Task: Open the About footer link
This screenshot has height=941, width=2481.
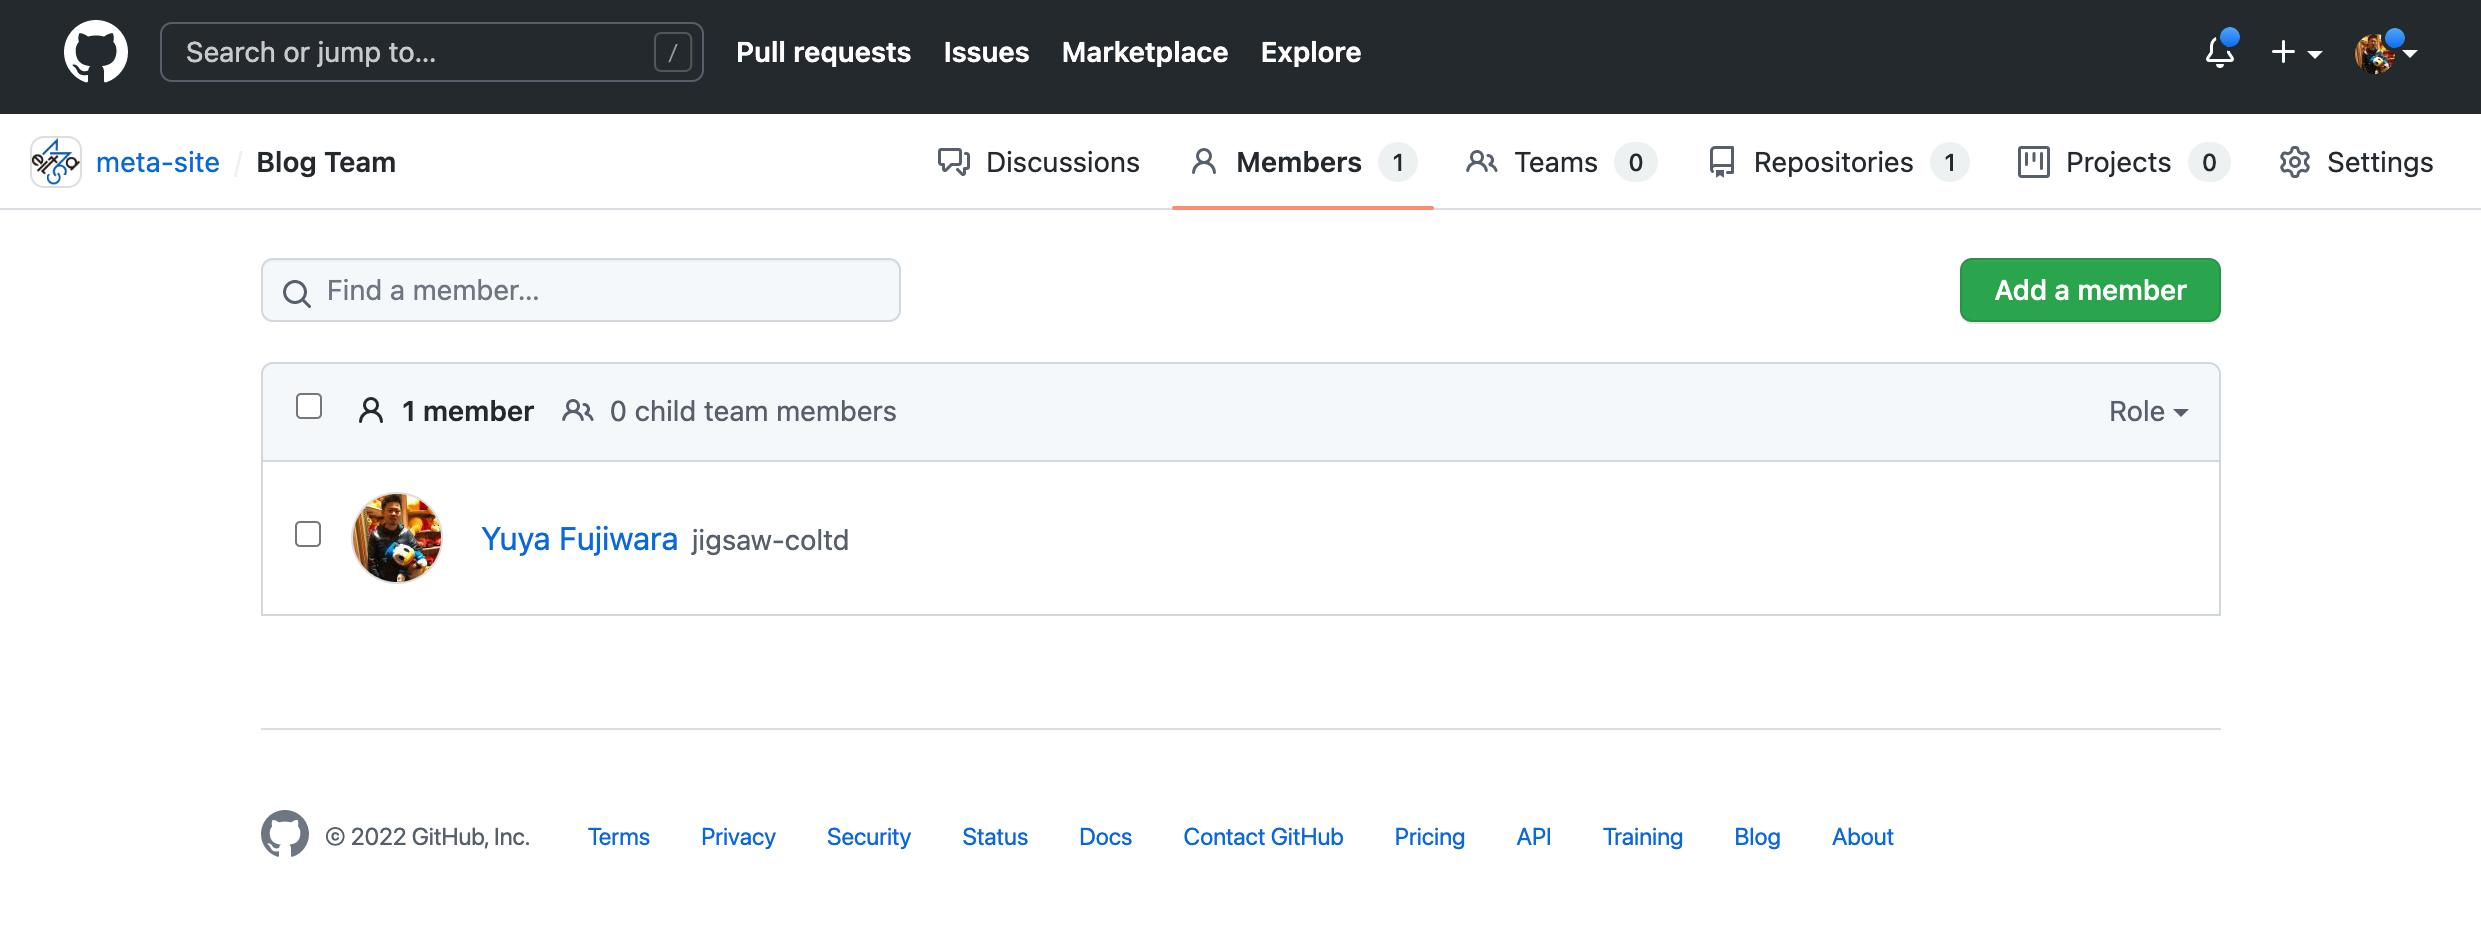Action: tap(1862, 837)
